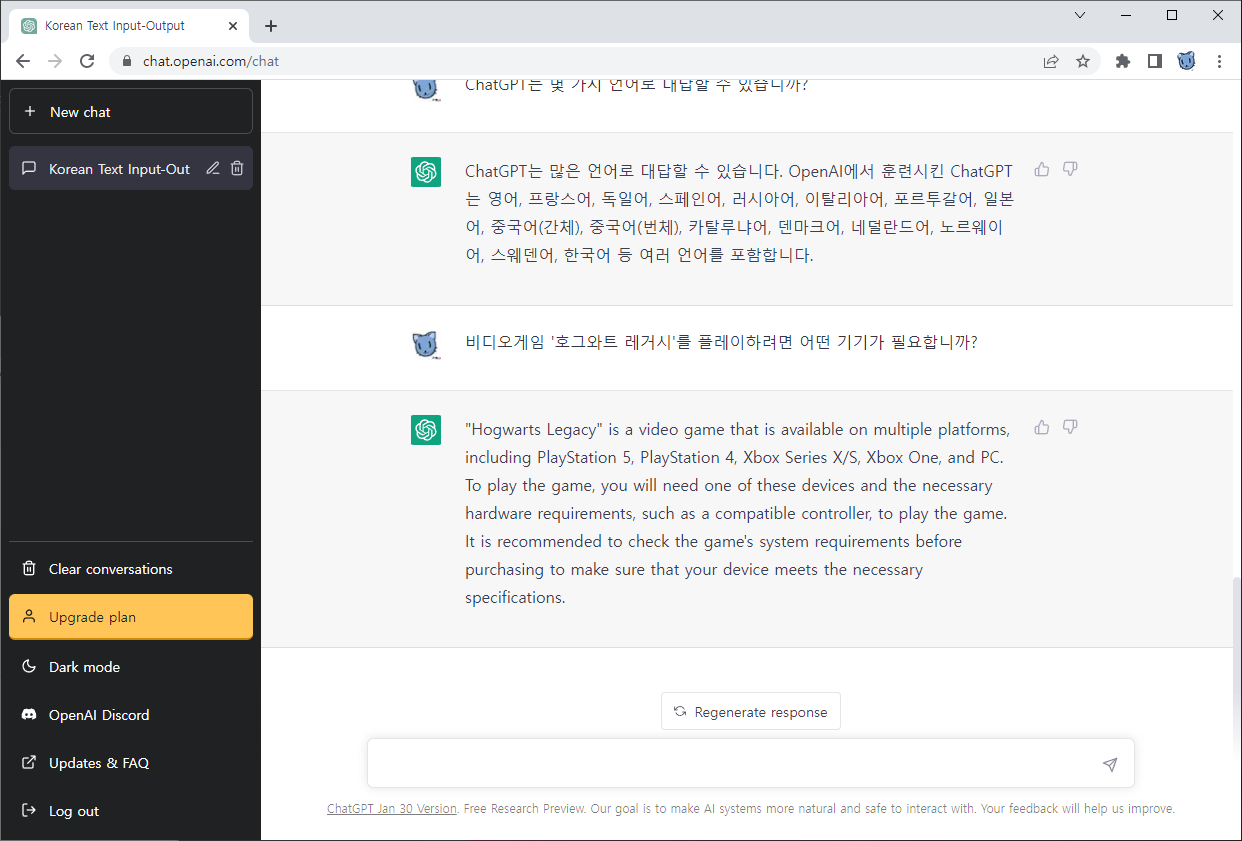Bookmark this tab with star icon
The width and height of the screenshot is (1242, 841).
click(1083, 61)
